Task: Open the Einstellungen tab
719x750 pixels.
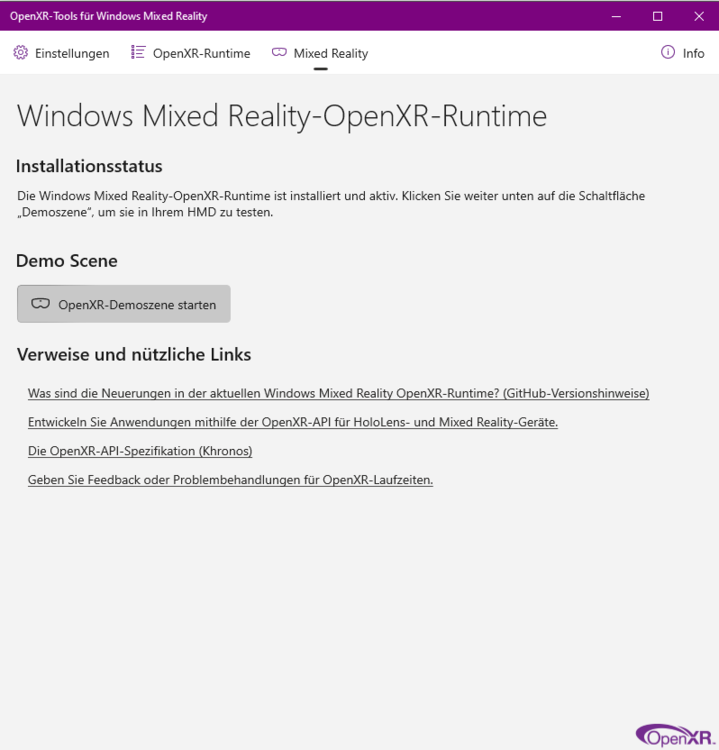Action: click(x=61, y=53)
